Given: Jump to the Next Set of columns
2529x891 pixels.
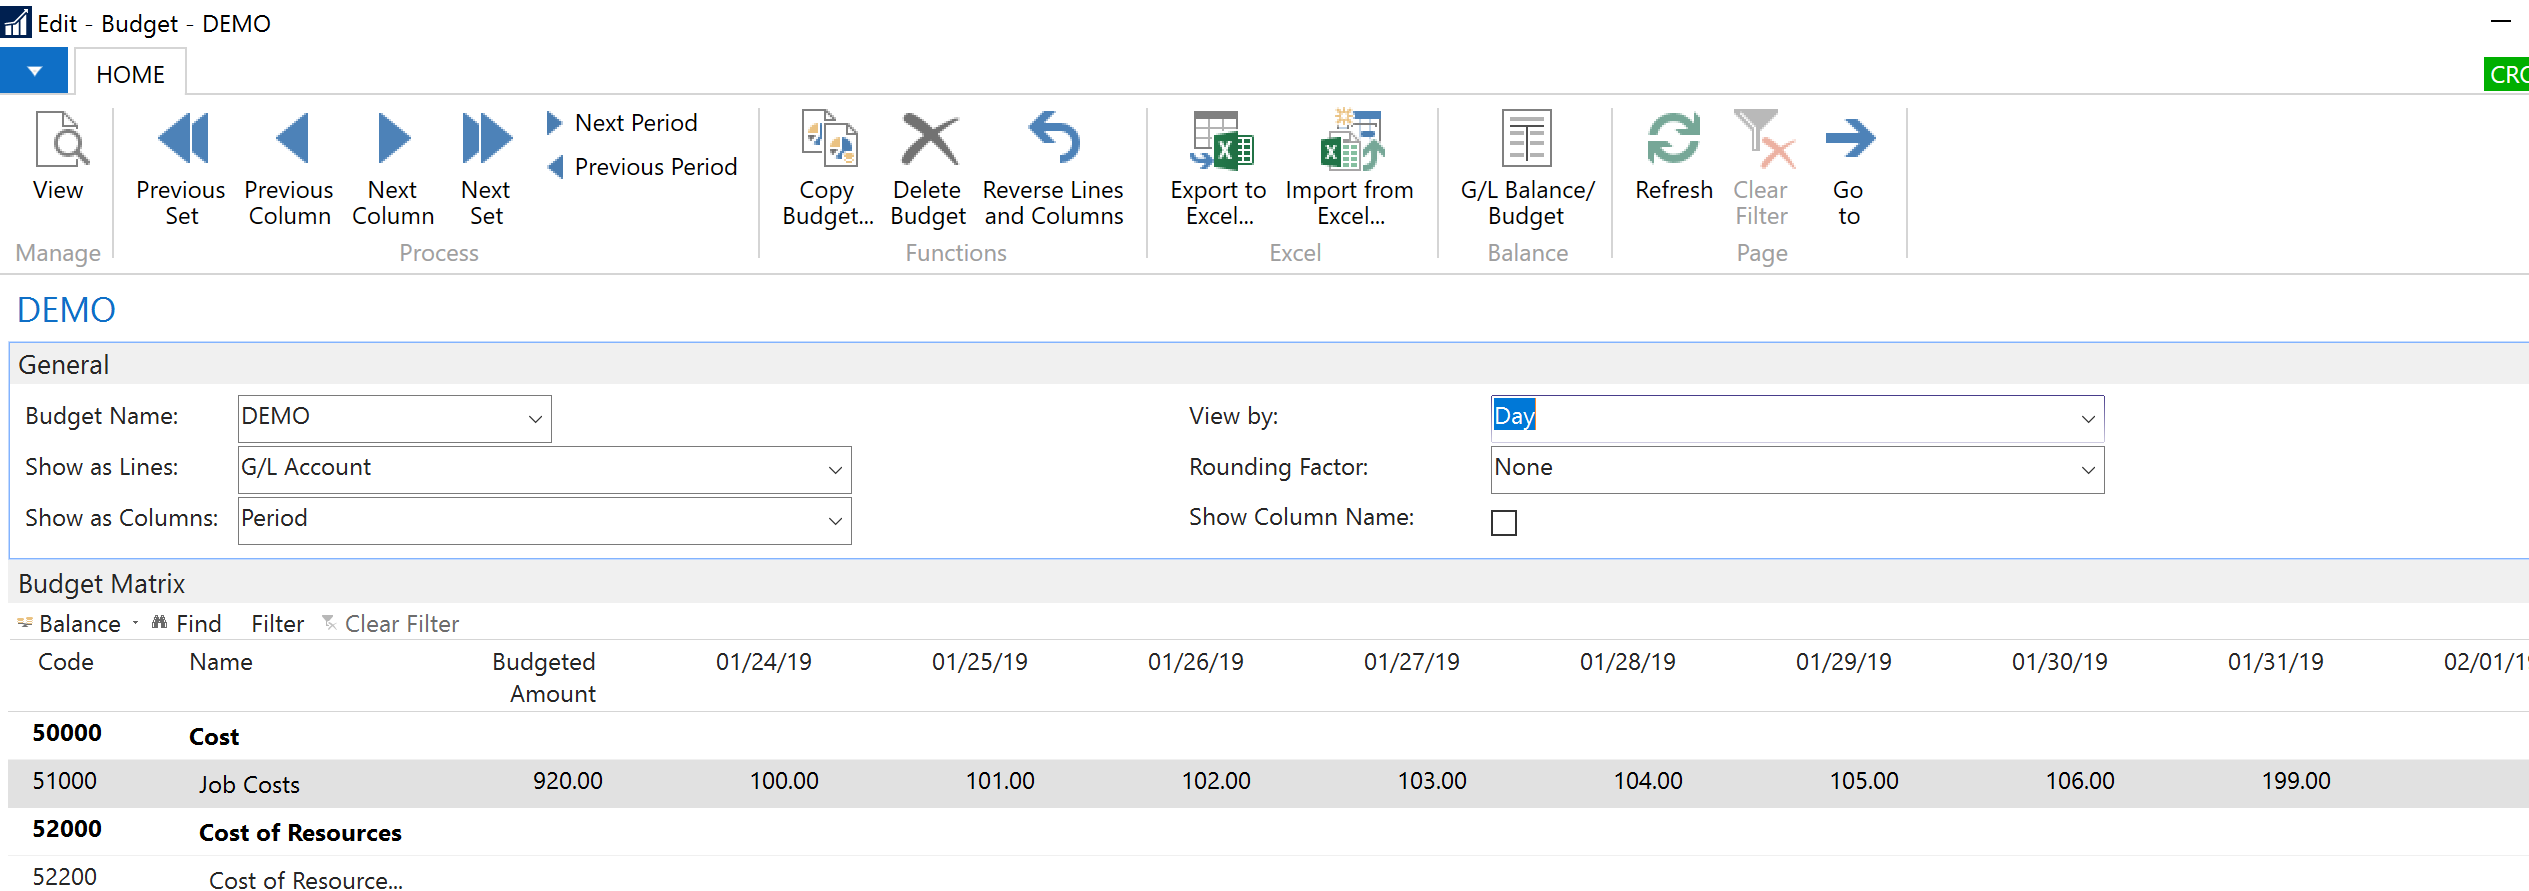Looking at the screenshot, I should coord(486,140).
